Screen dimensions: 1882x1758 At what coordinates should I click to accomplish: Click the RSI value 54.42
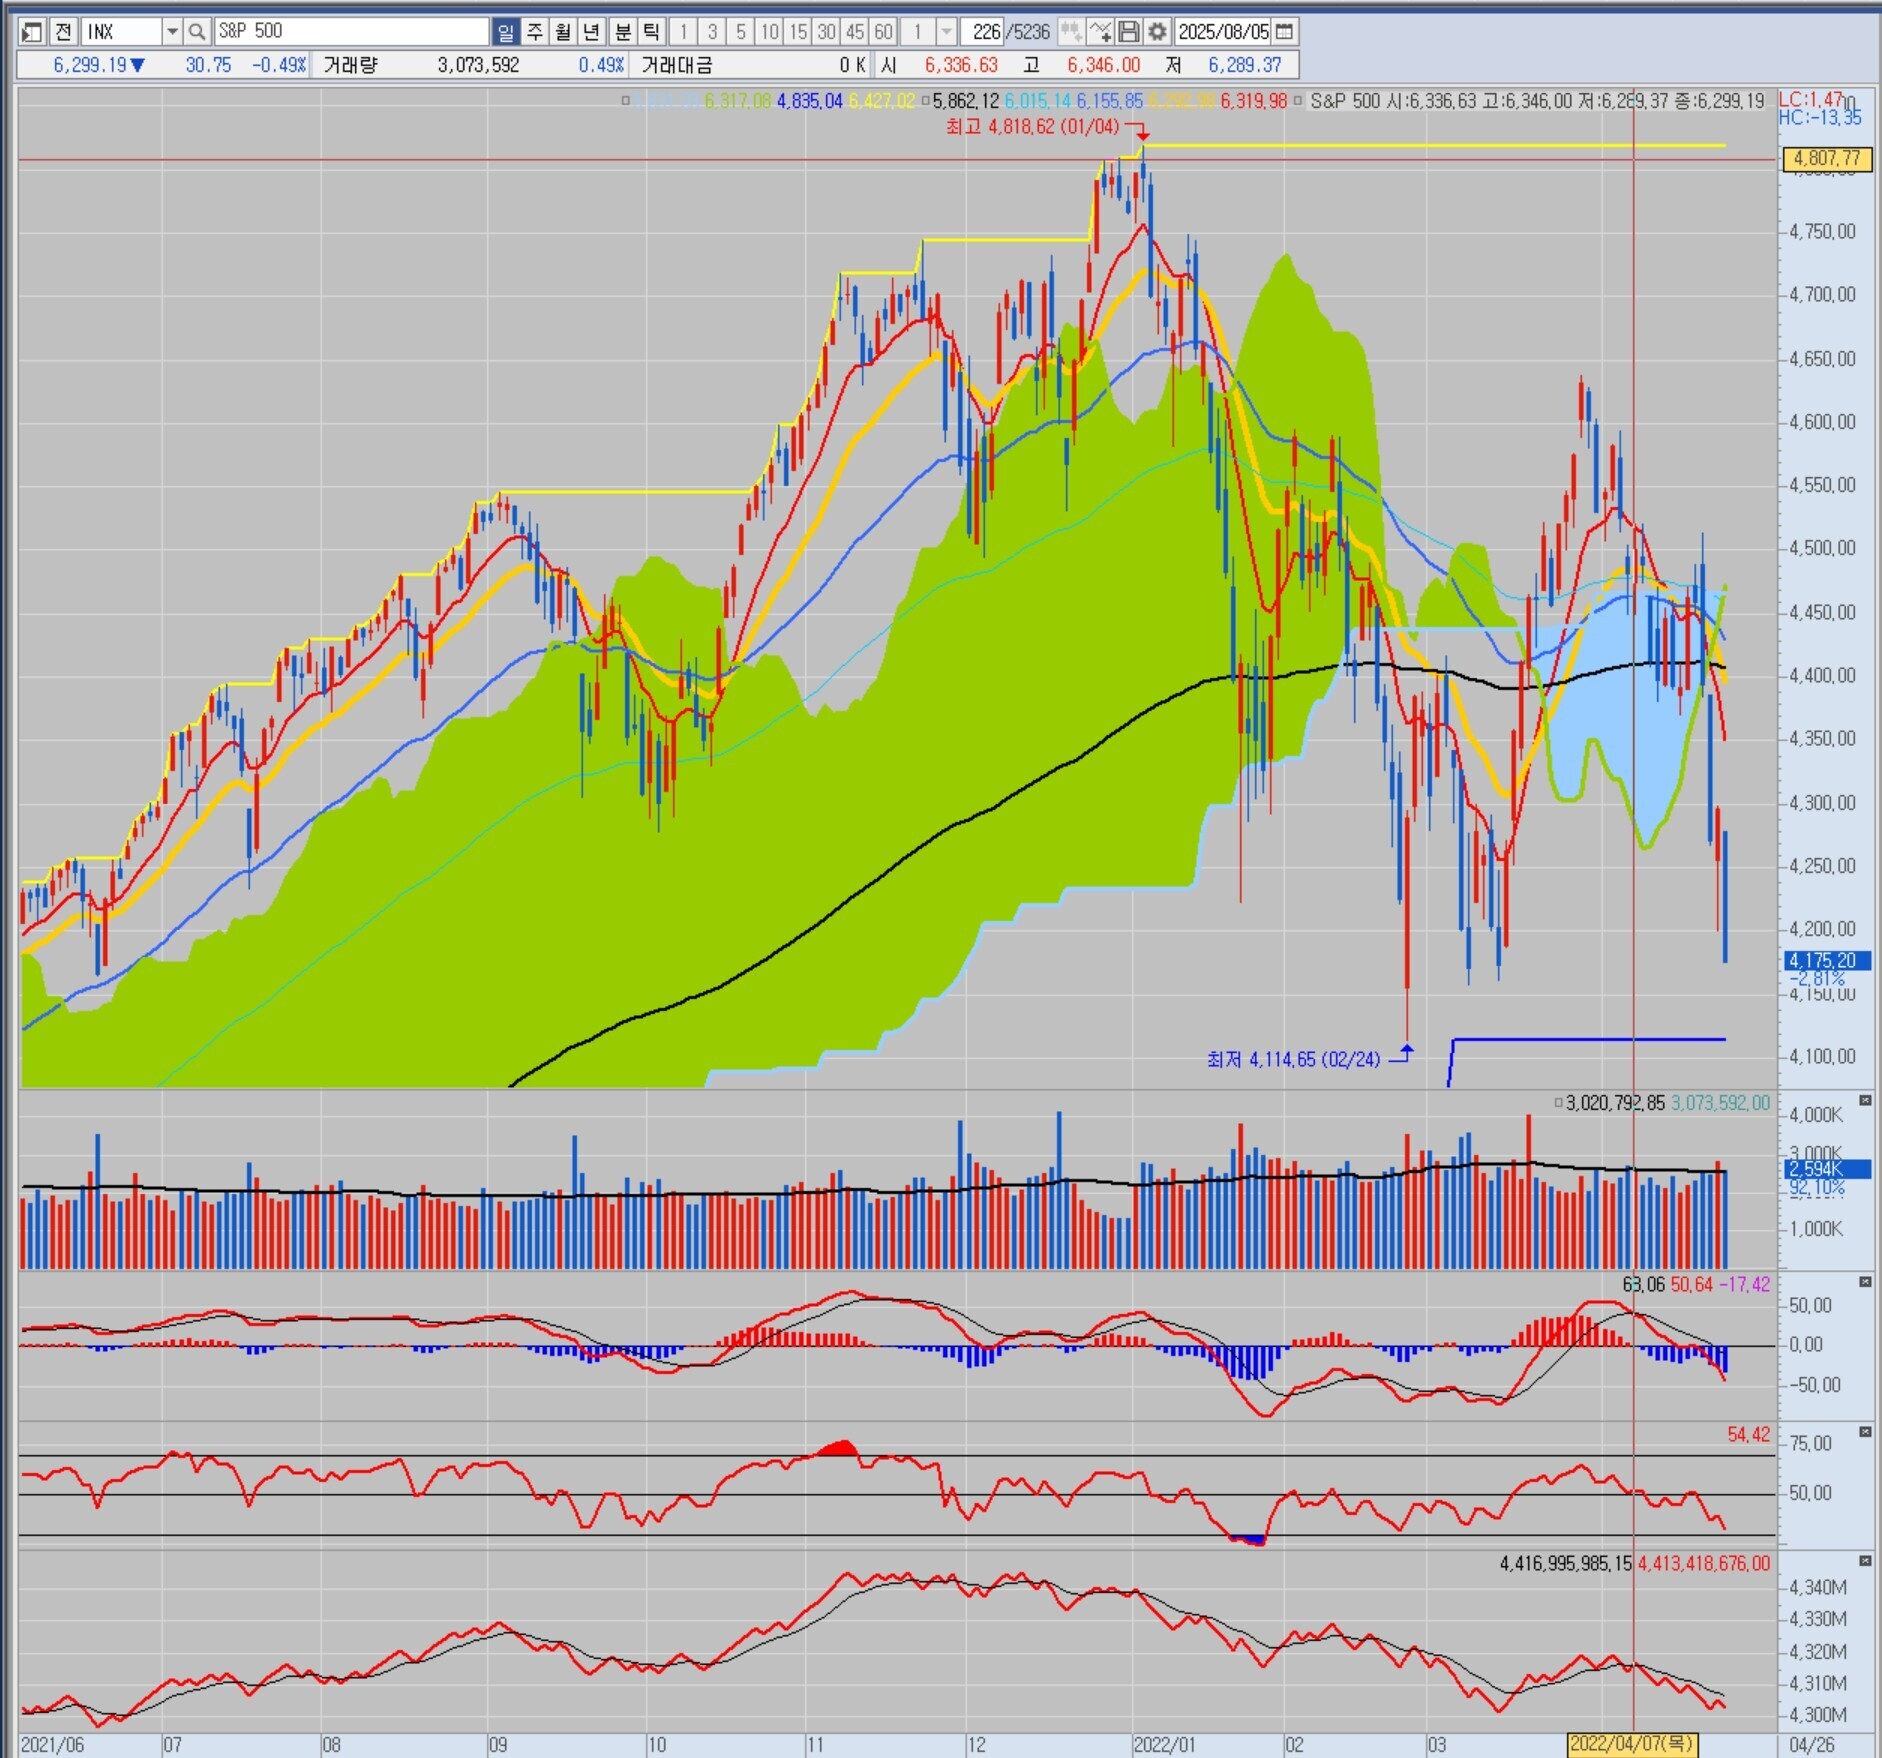pos(1749,1435)
